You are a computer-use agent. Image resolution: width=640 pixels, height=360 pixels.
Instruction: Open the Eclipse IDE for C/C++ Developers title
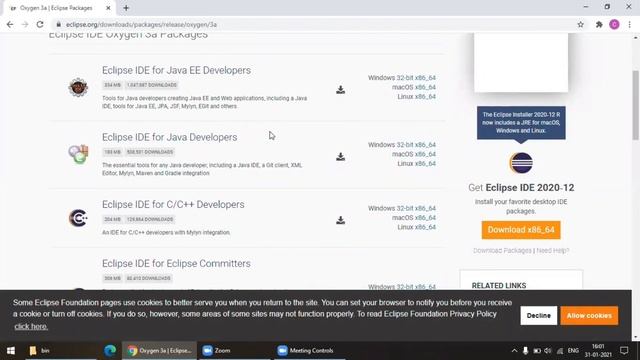pyautogui.click(x=173, y=204)
